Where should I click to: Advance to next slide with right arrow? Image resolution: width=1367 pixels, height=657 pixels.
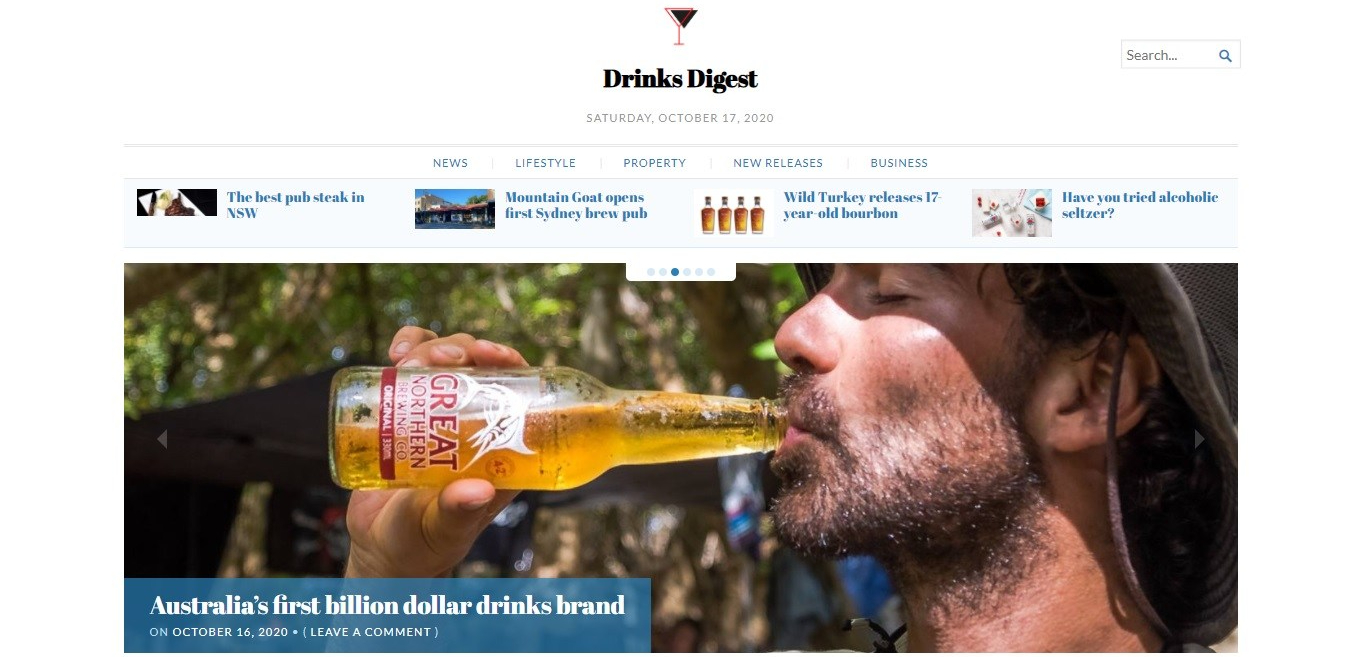[x=1199, y=438]
